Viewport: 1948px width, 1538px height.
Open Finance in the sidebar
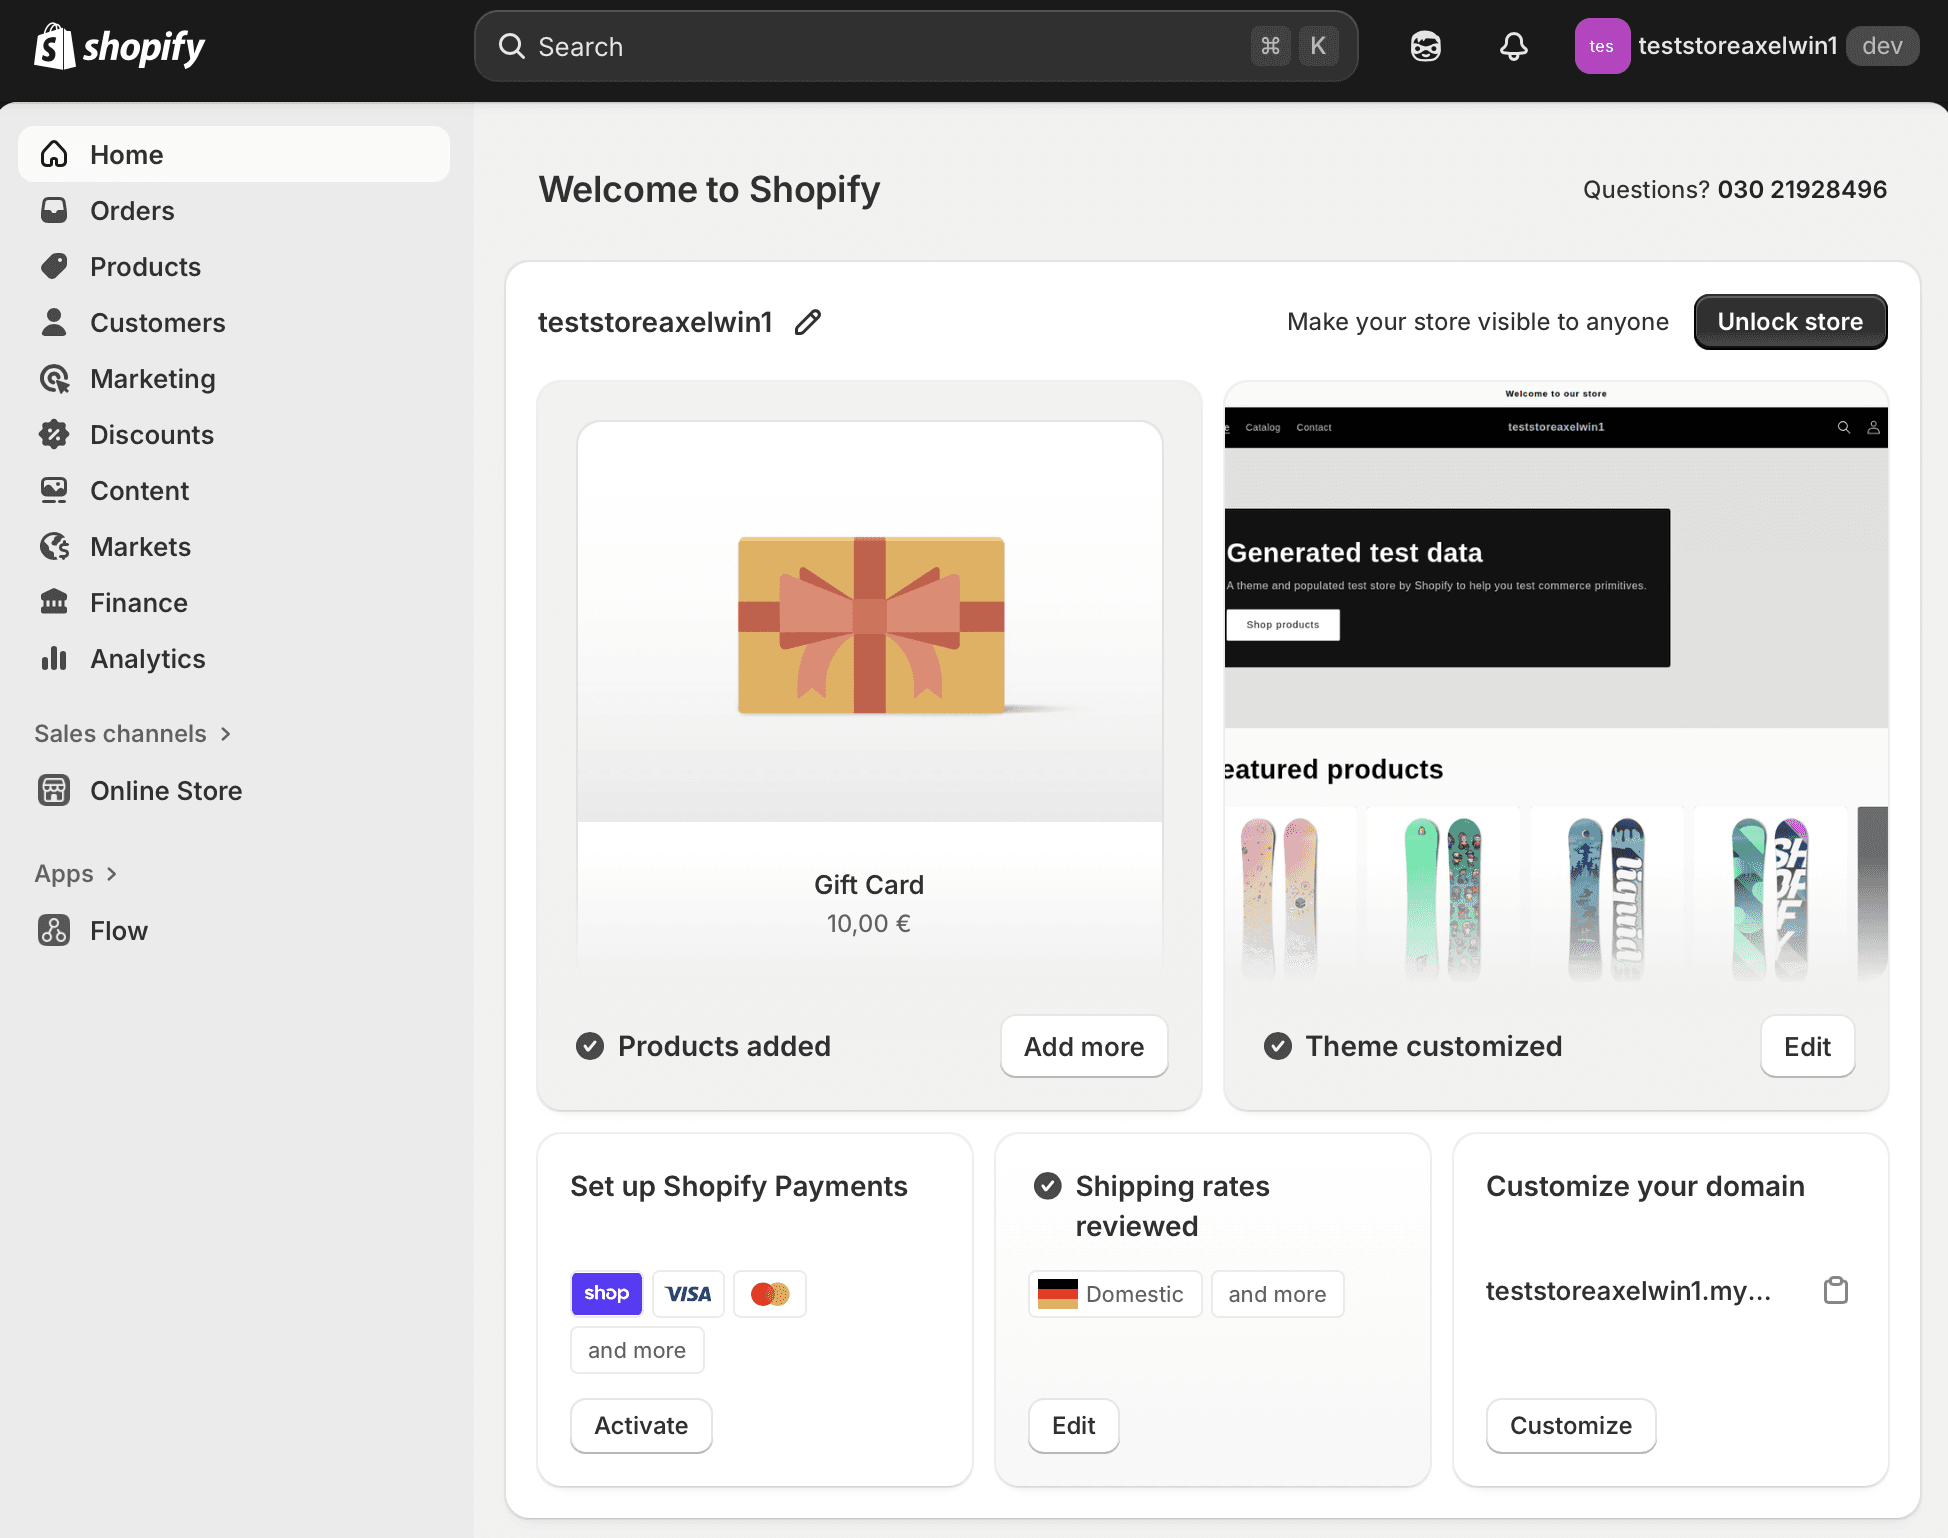234,602
